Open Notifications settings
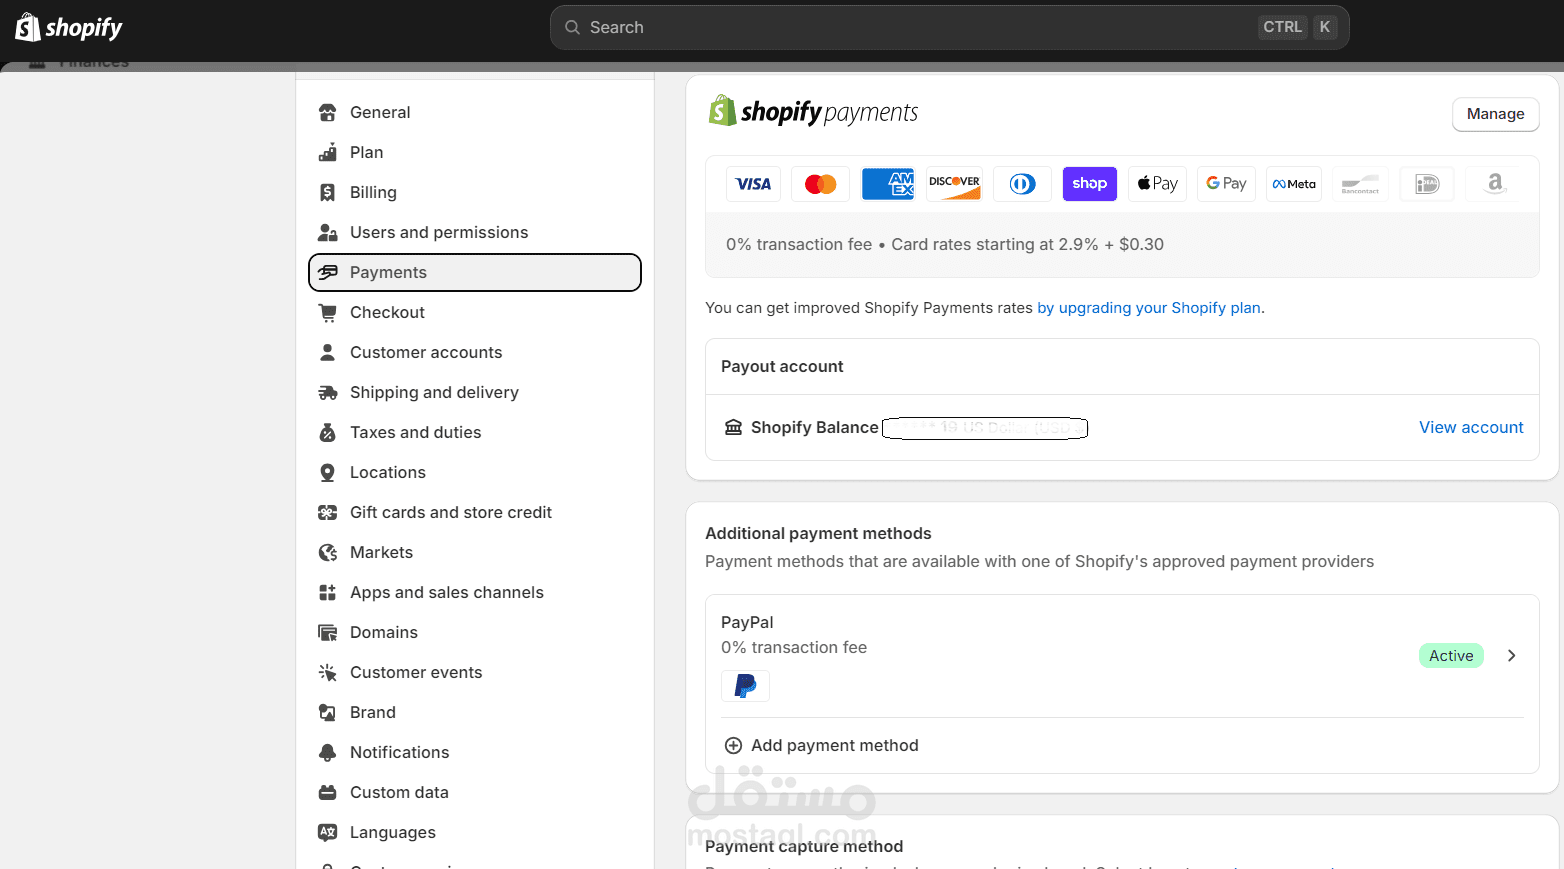1564x869 pixels. (x=475, y=752)
